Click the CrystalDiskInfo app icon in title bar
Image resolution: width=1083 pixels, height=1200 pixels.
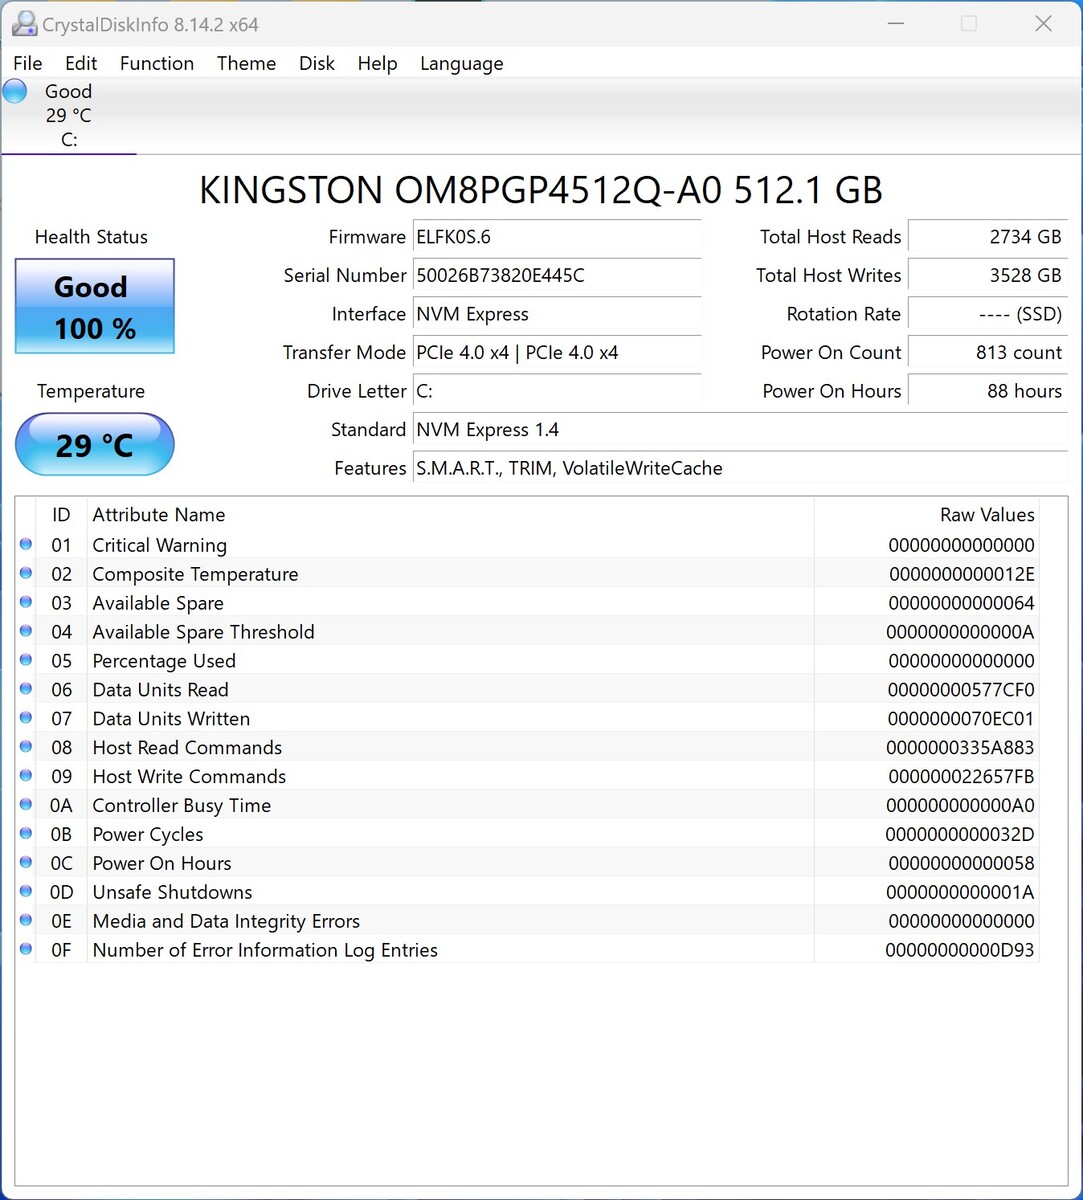[x=23, y=24]
